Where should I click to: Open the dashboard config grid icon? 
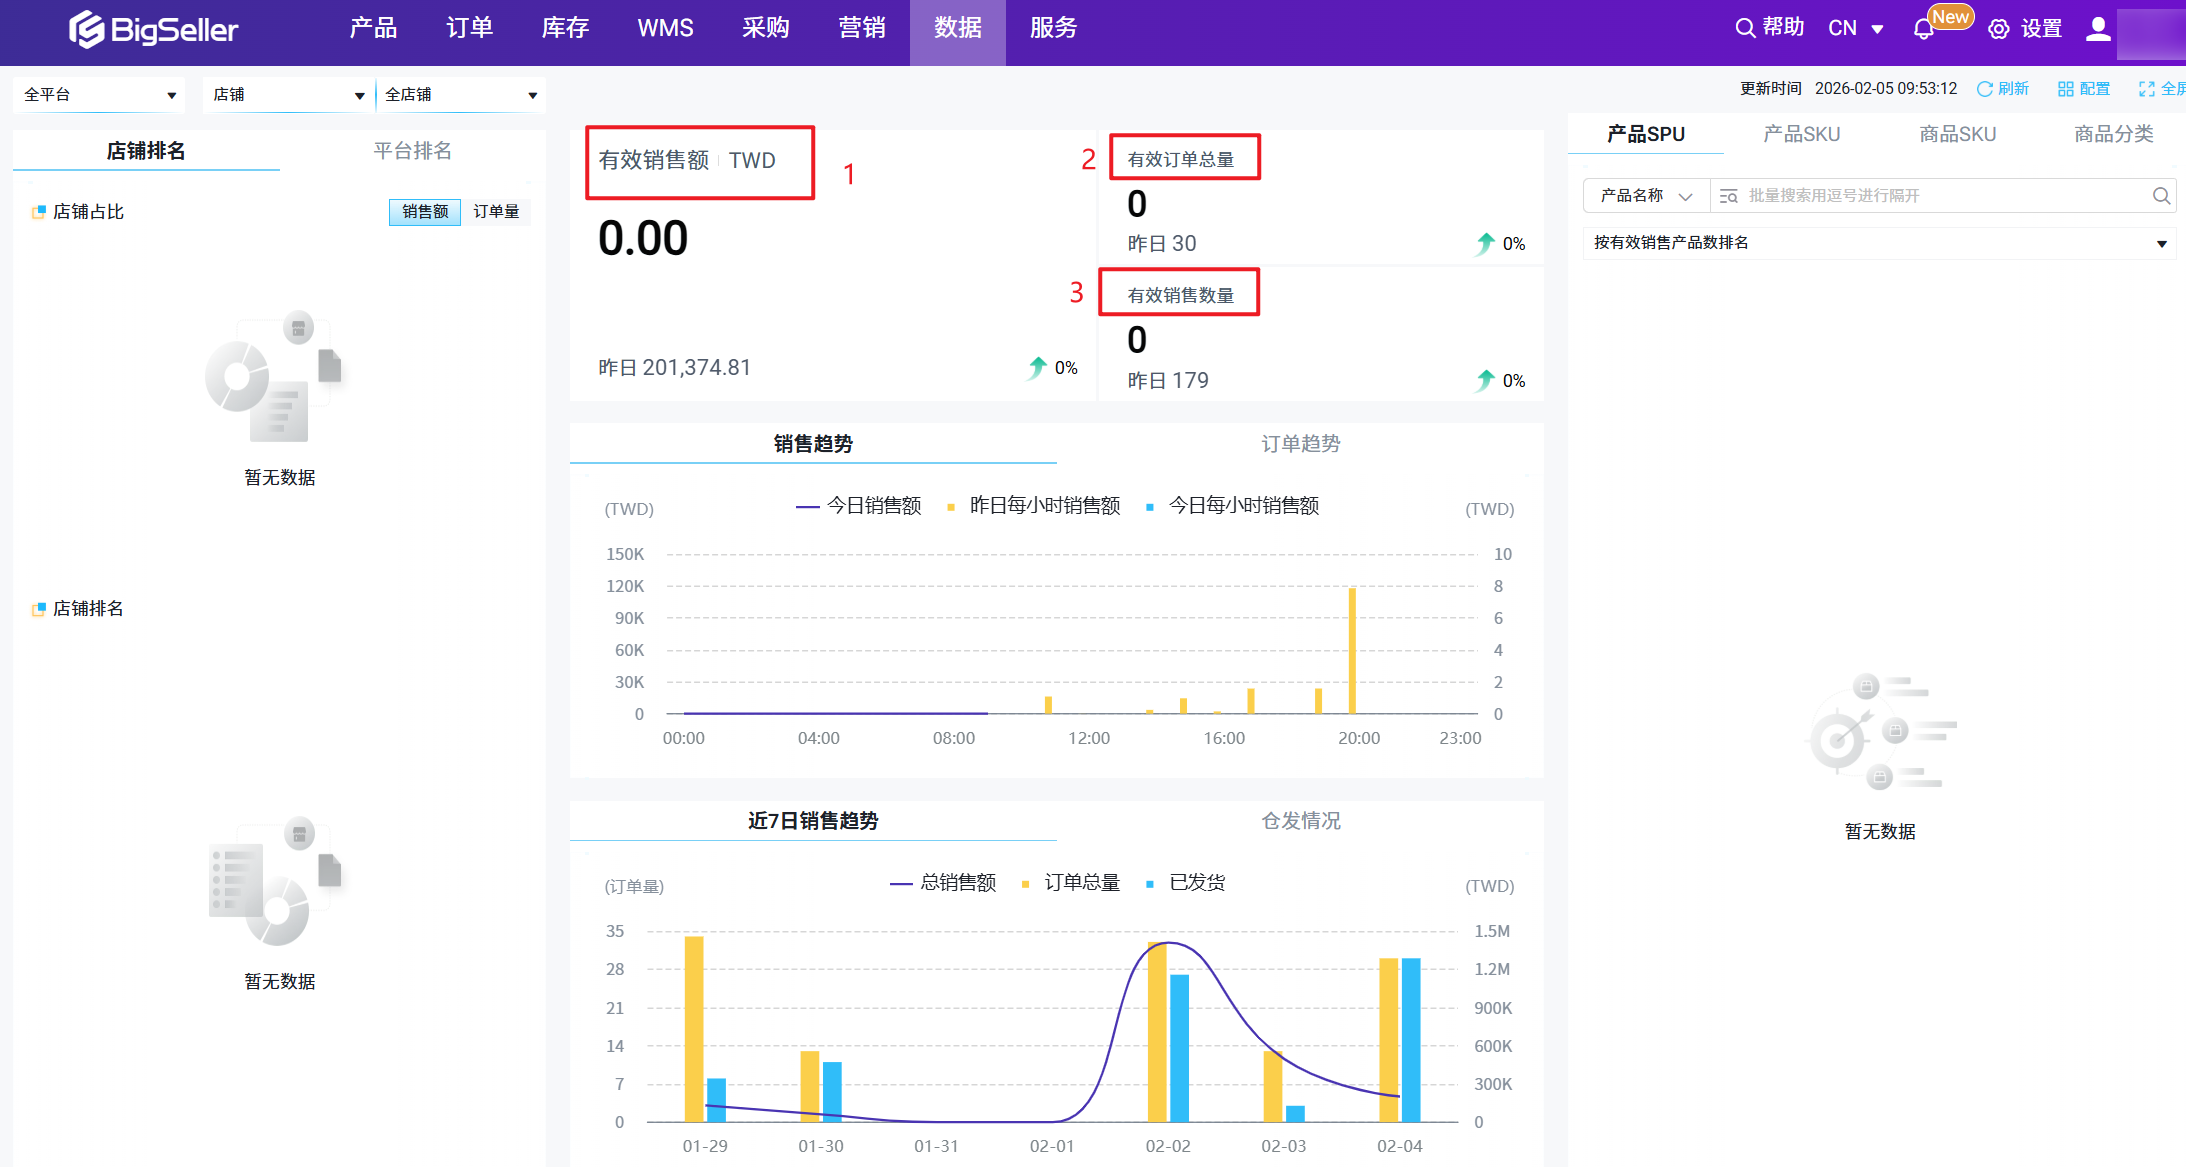click(2066, 89)
